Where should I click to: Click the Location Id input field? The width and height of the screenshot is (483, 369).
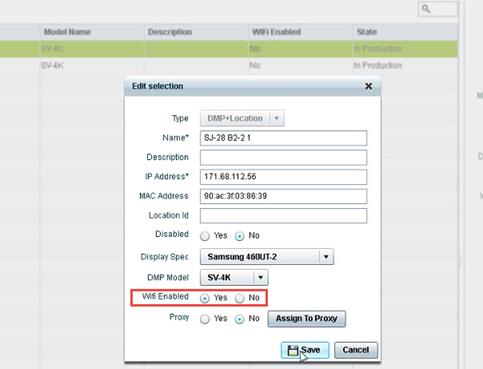click(x=283, y=216)
